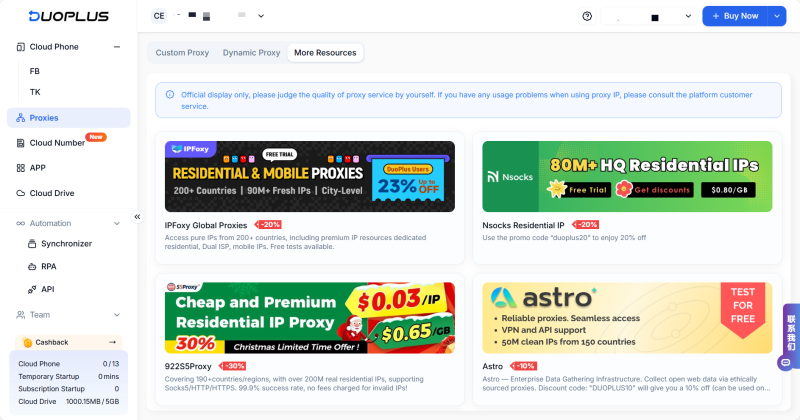Open the APP section in sidebar
Image resolution: width=800 pixels, height=420 pixels.
(x=38, y=168)
